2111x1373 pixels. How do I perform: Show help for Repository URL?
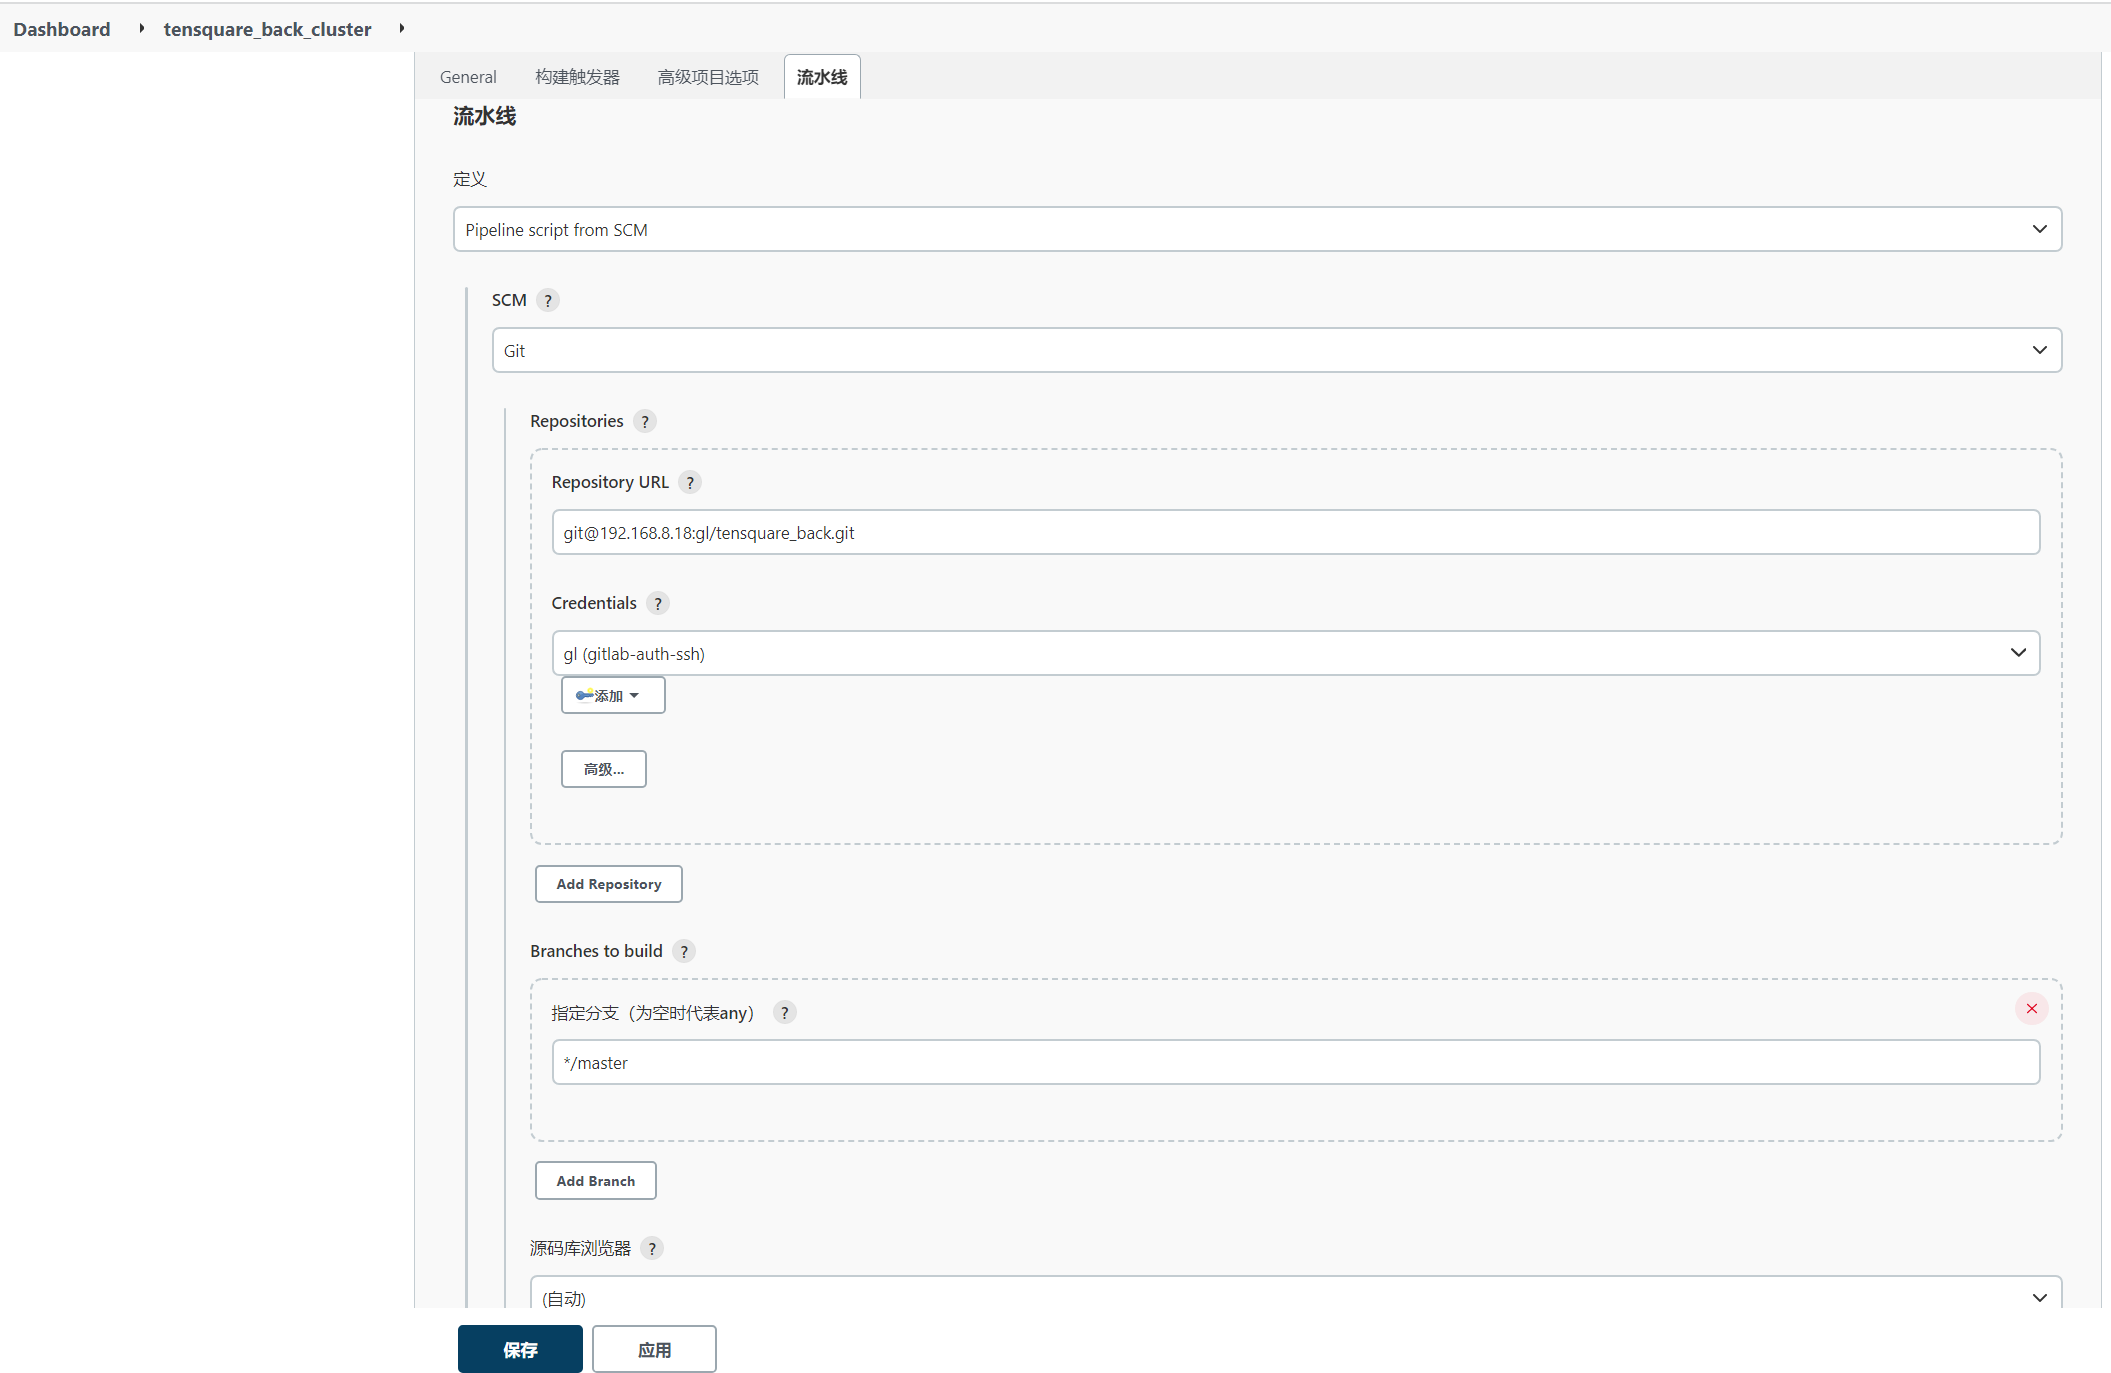pos(690,482)
